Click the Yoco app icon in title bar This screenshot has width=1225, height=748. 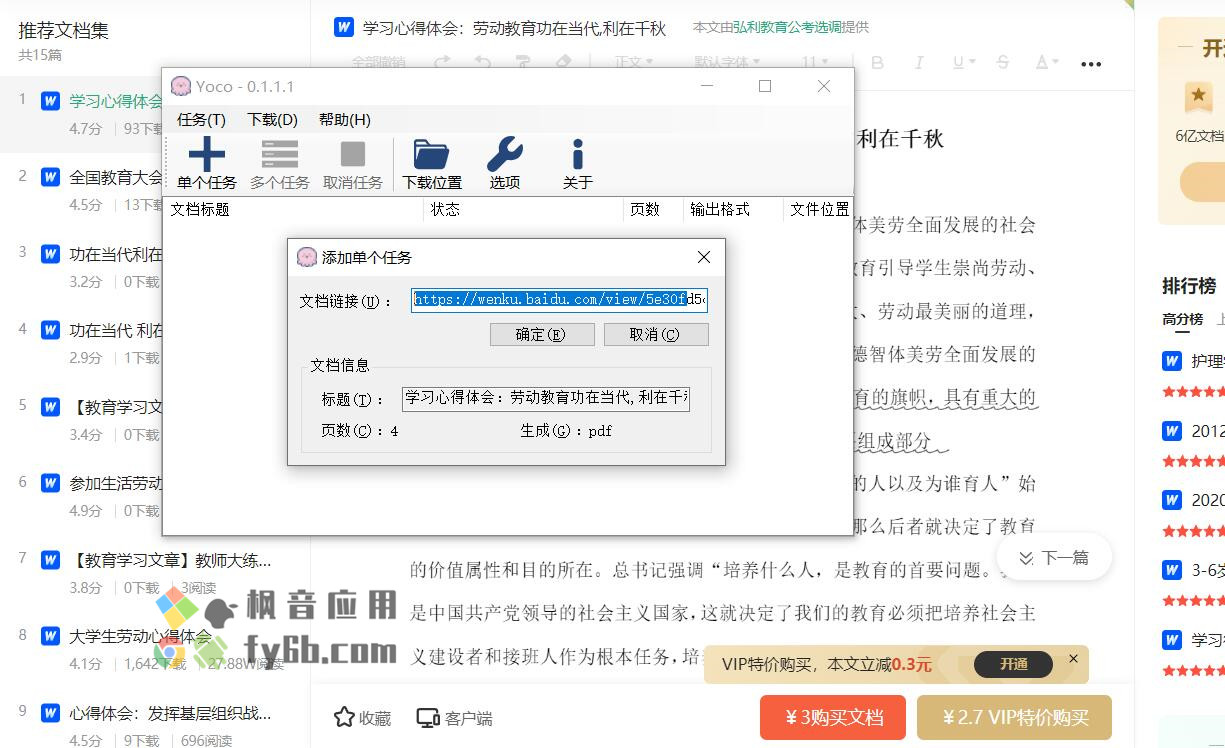coord(181,86)
